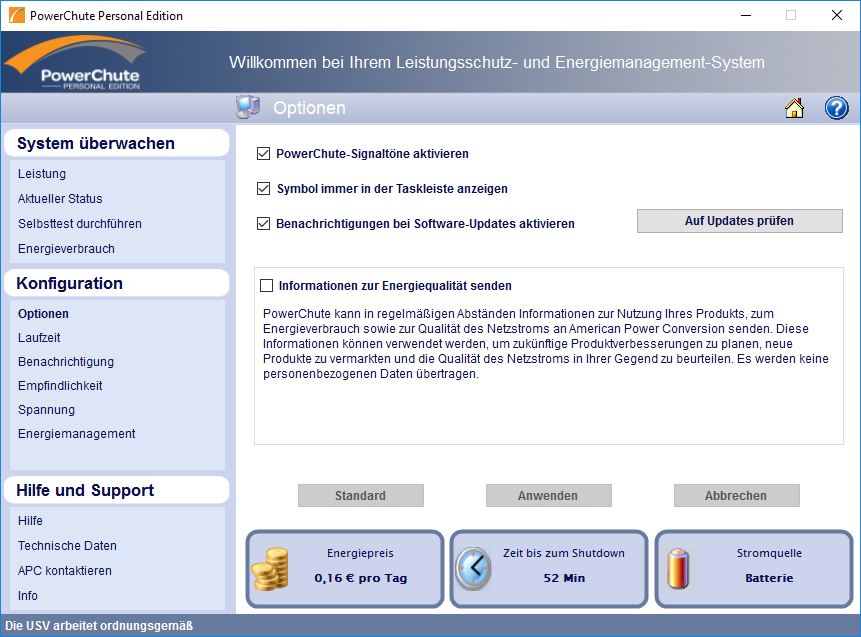Go to Aktueller Status
861x637 pixels.
(x=60, y=199)
